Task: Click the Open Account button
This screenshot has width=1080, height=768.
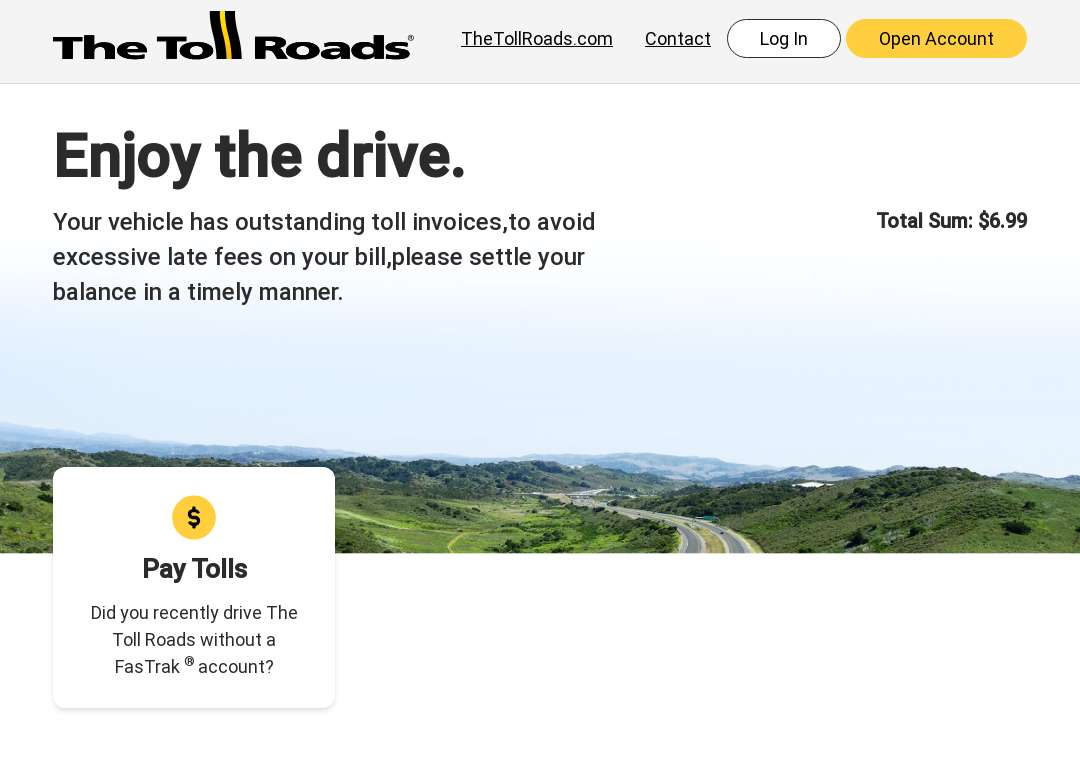Action: (x=936, y=39)
